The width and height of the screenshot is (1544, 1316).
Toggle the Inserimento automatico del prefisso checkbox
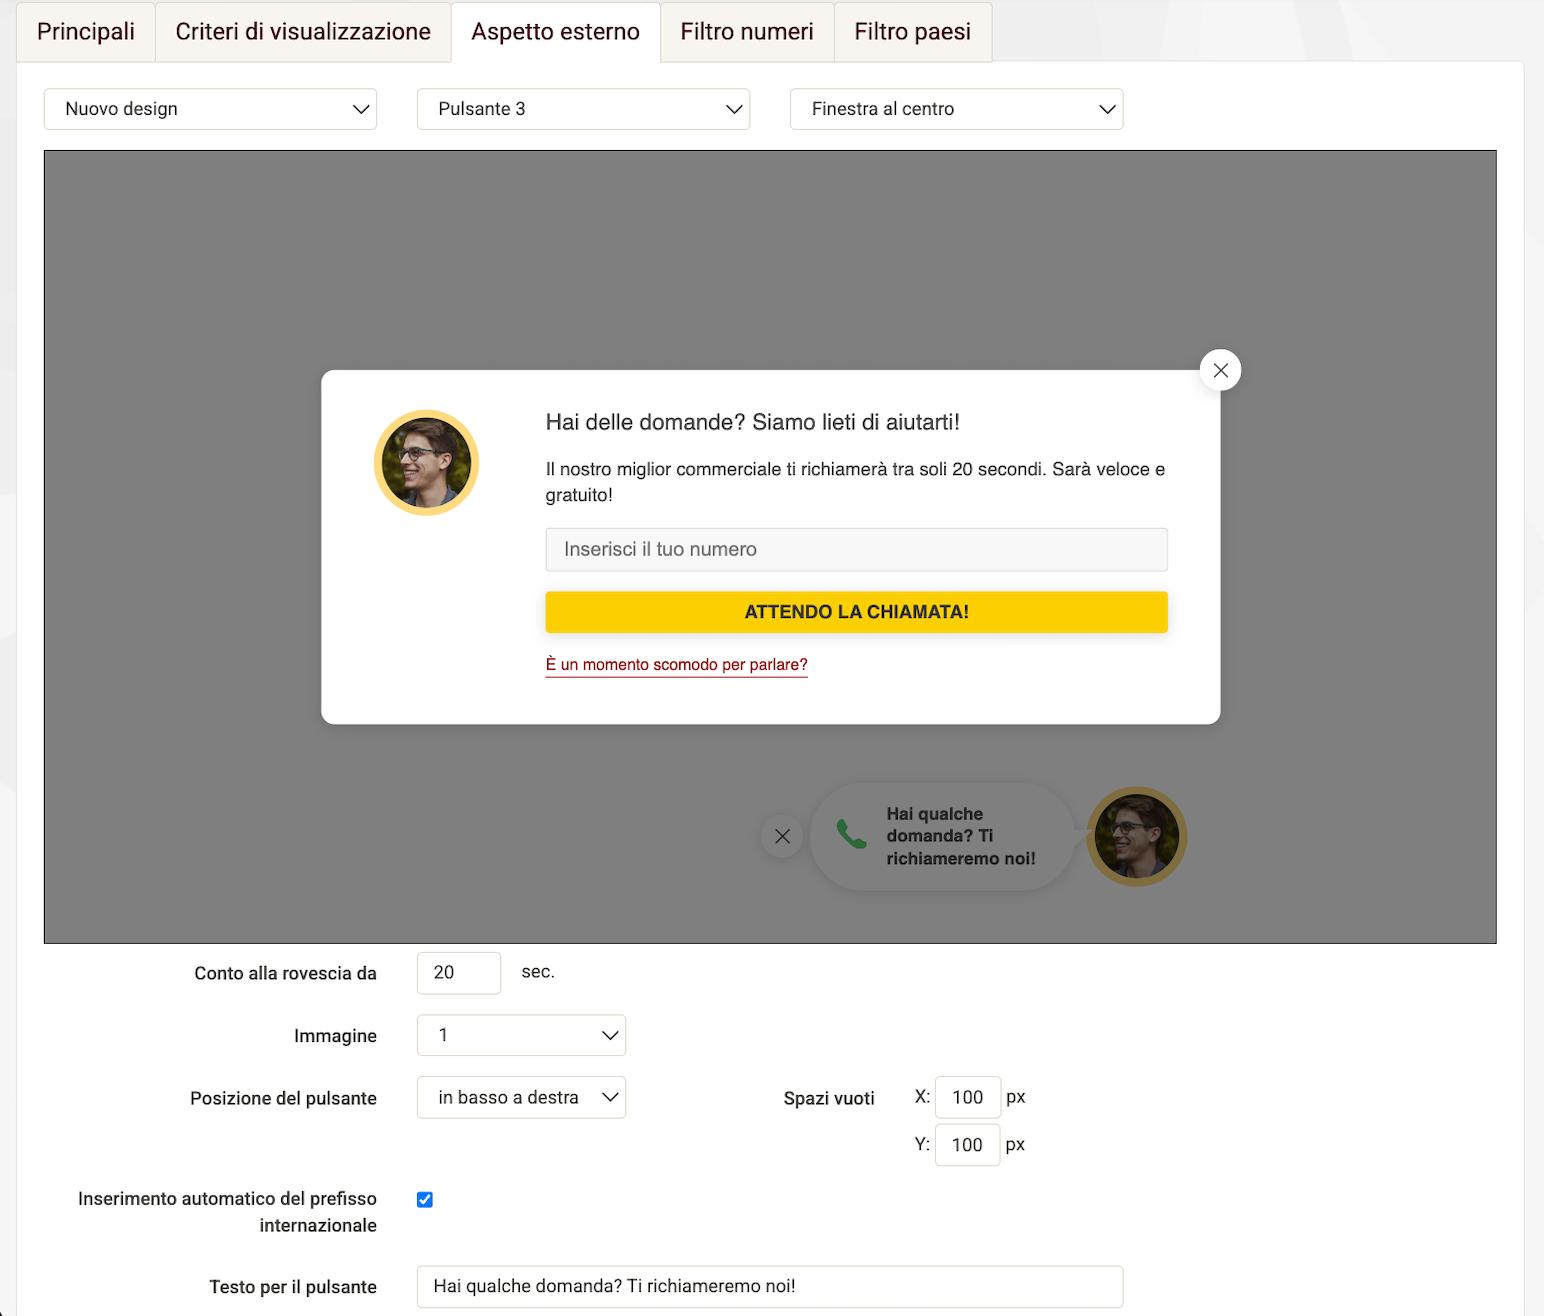(425, 1199)
